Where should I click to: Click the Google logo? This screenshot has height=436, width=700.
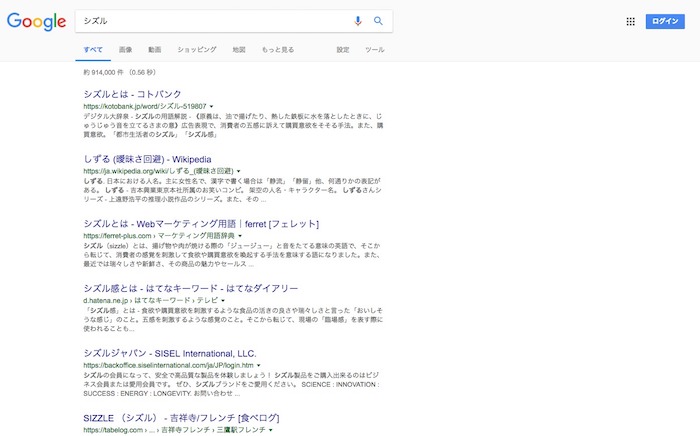(x=36, y=21)
